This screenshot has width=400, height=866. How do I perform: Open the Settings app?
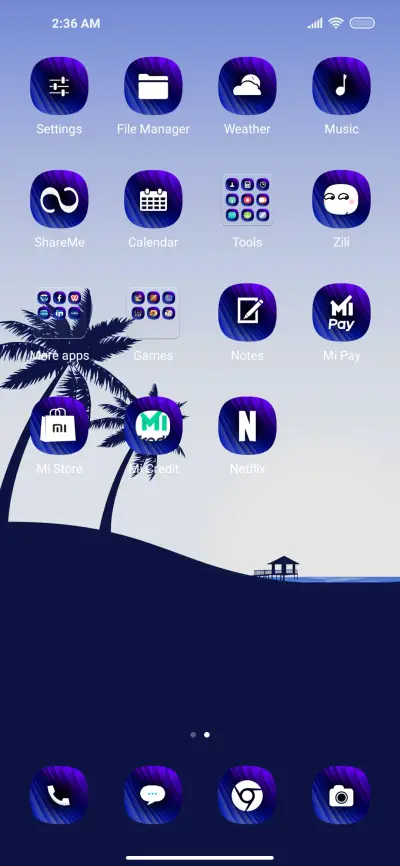59,86
